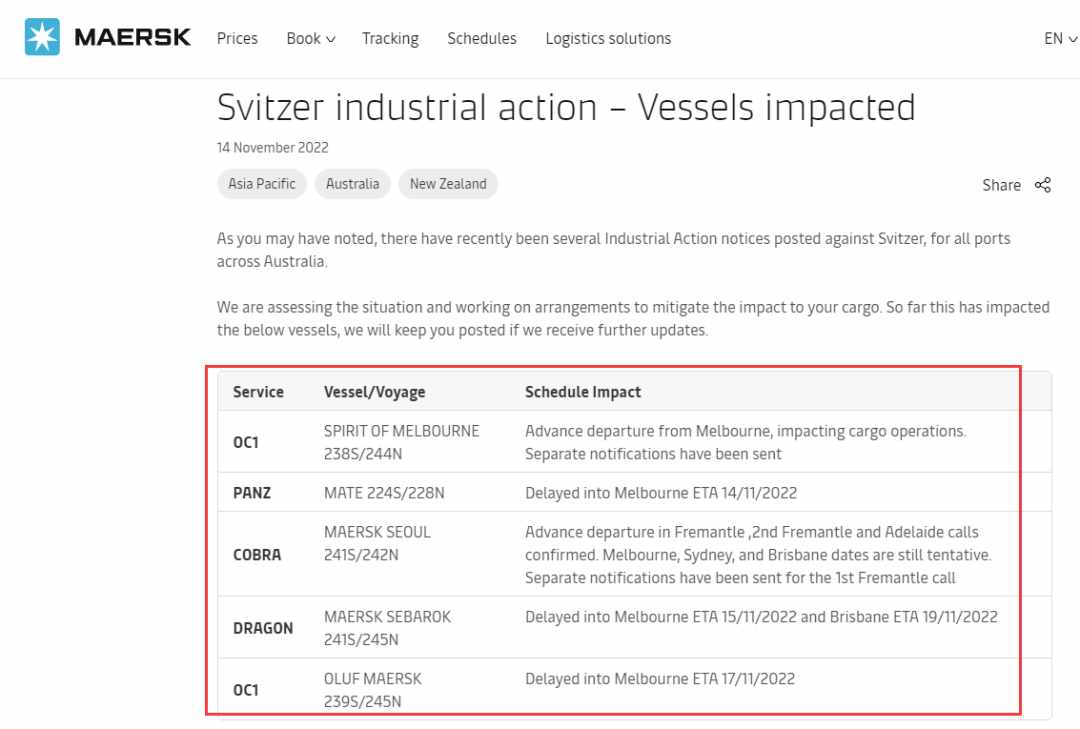The height and width of the screenshot is (729, 1080).
Task: Open the EN language selector
Action: click(1060, 39)
